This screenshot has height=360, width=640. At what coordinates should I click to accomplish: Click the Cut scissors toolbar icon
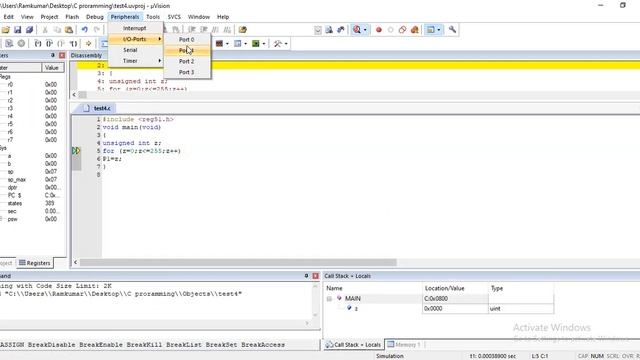[45, 30]
